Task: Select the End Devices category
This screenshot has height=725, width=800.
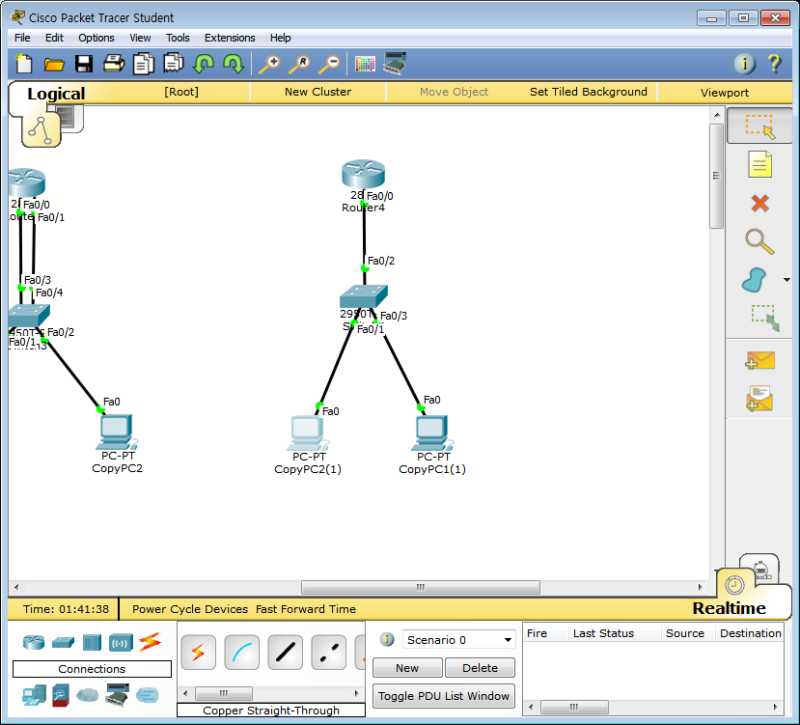Action: pos(34,695)
